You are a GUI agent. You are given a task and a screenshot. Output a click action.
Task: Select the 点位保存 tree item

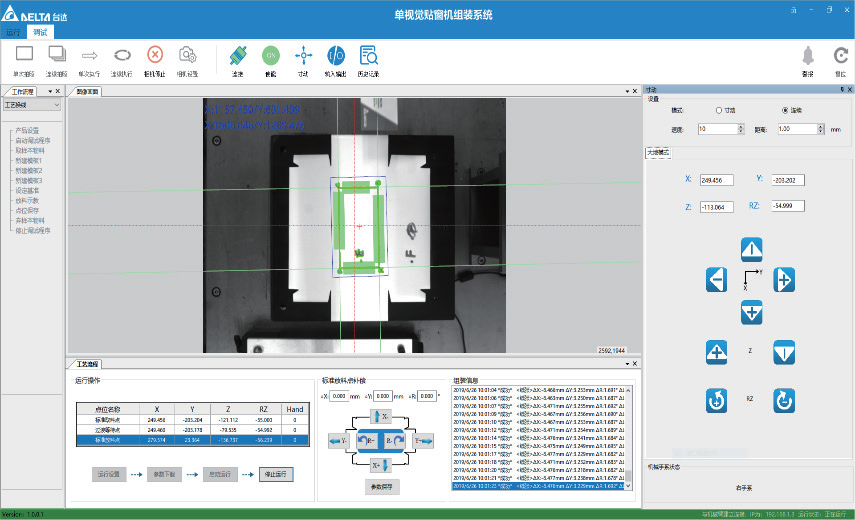click(x=27, y=210)
